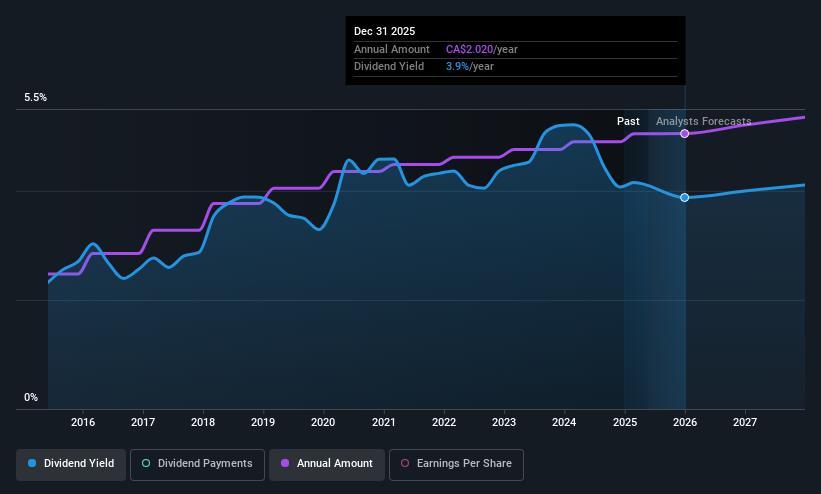Click the 2027 x-axis label
This screenshot has width=821, height=494.
point(745,422)
